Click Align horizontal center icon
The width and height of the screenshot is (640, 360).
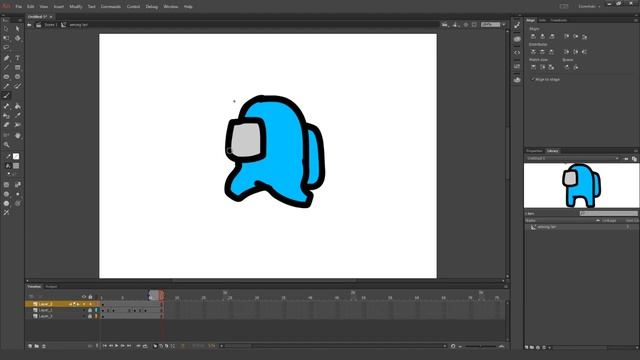point(542,36)
